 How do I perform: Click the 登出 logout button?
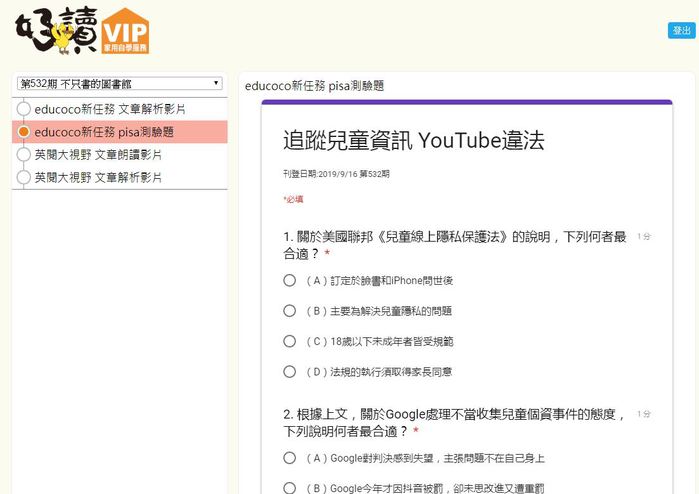(x=681, y=30)
